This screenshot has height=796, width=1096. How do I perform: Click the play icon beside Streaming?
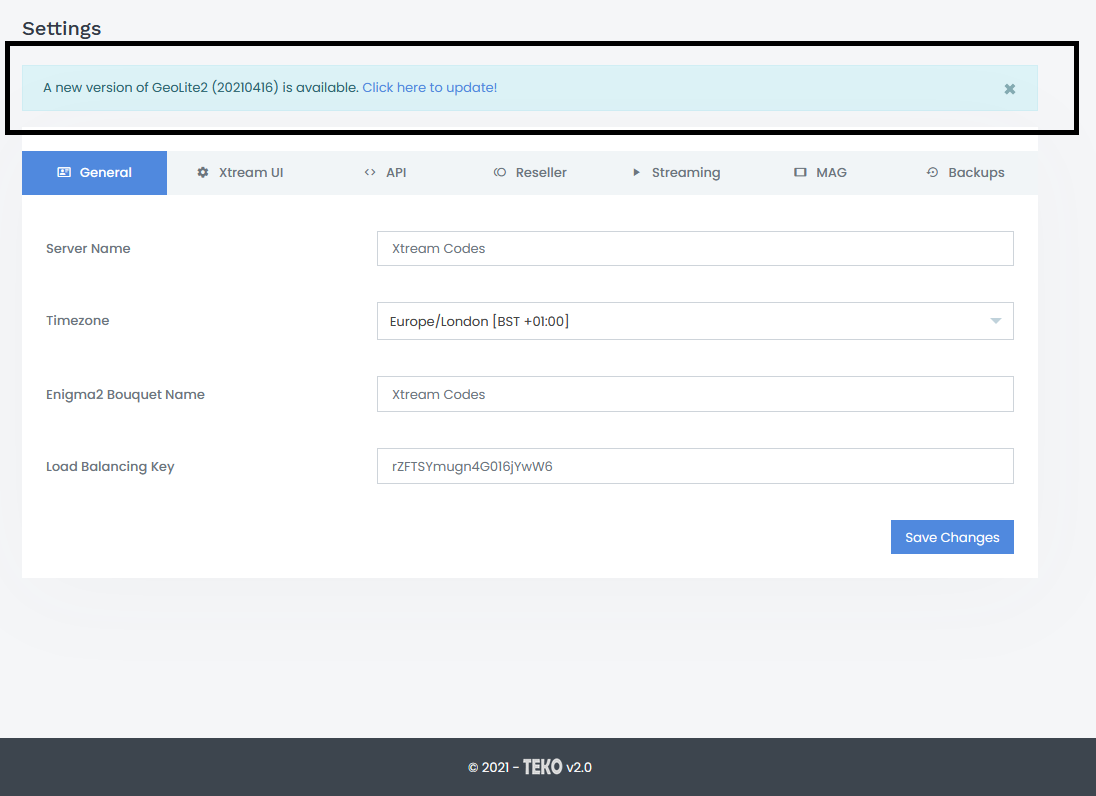tap(636, 173)
